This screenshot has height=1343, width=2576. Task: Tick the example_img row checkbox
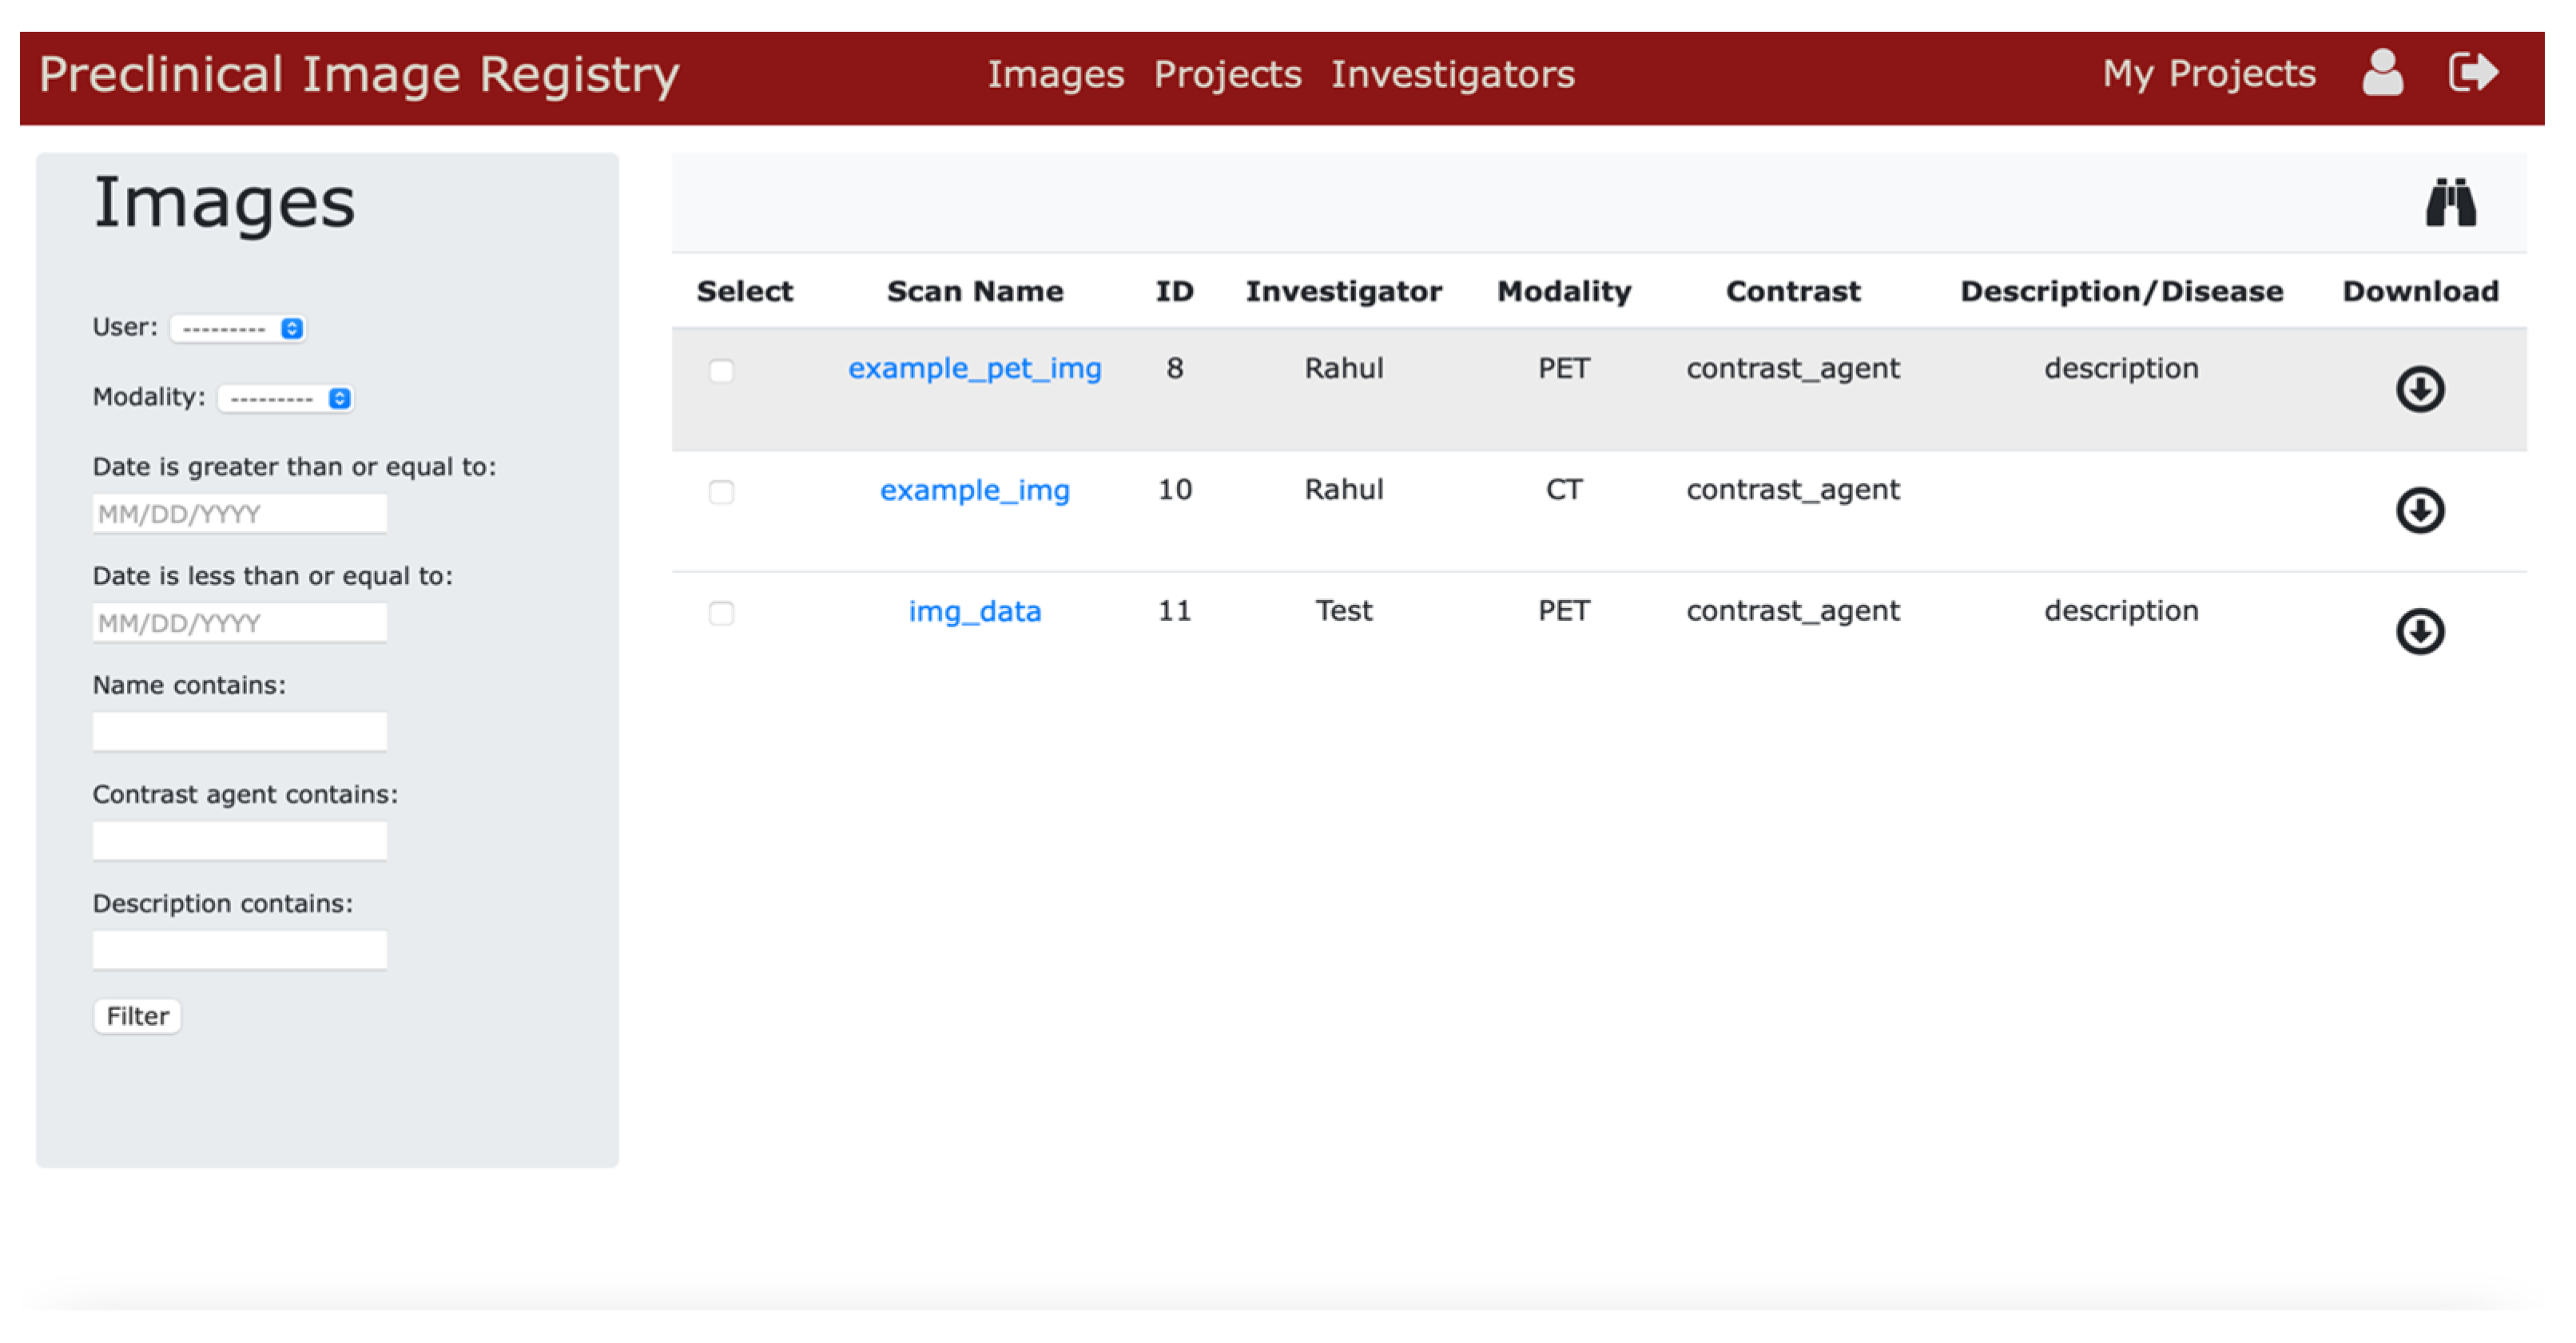coord(721,492)
